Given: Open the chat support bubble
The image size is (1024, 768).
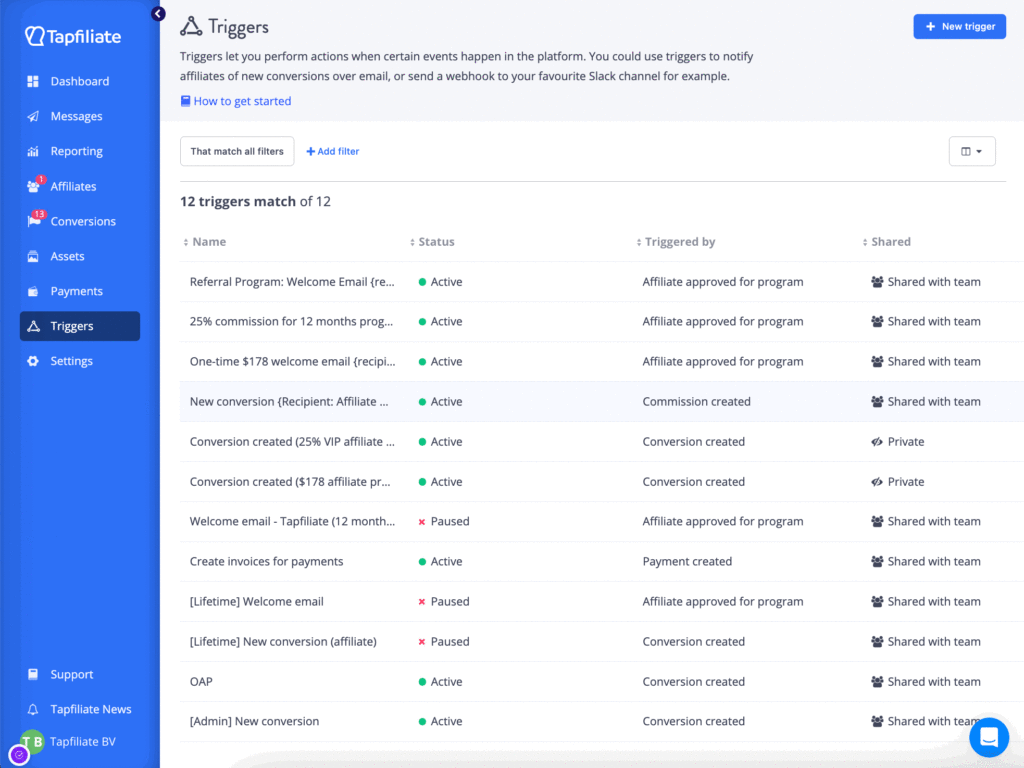Looking at the screenshot, I should (988, 738).
